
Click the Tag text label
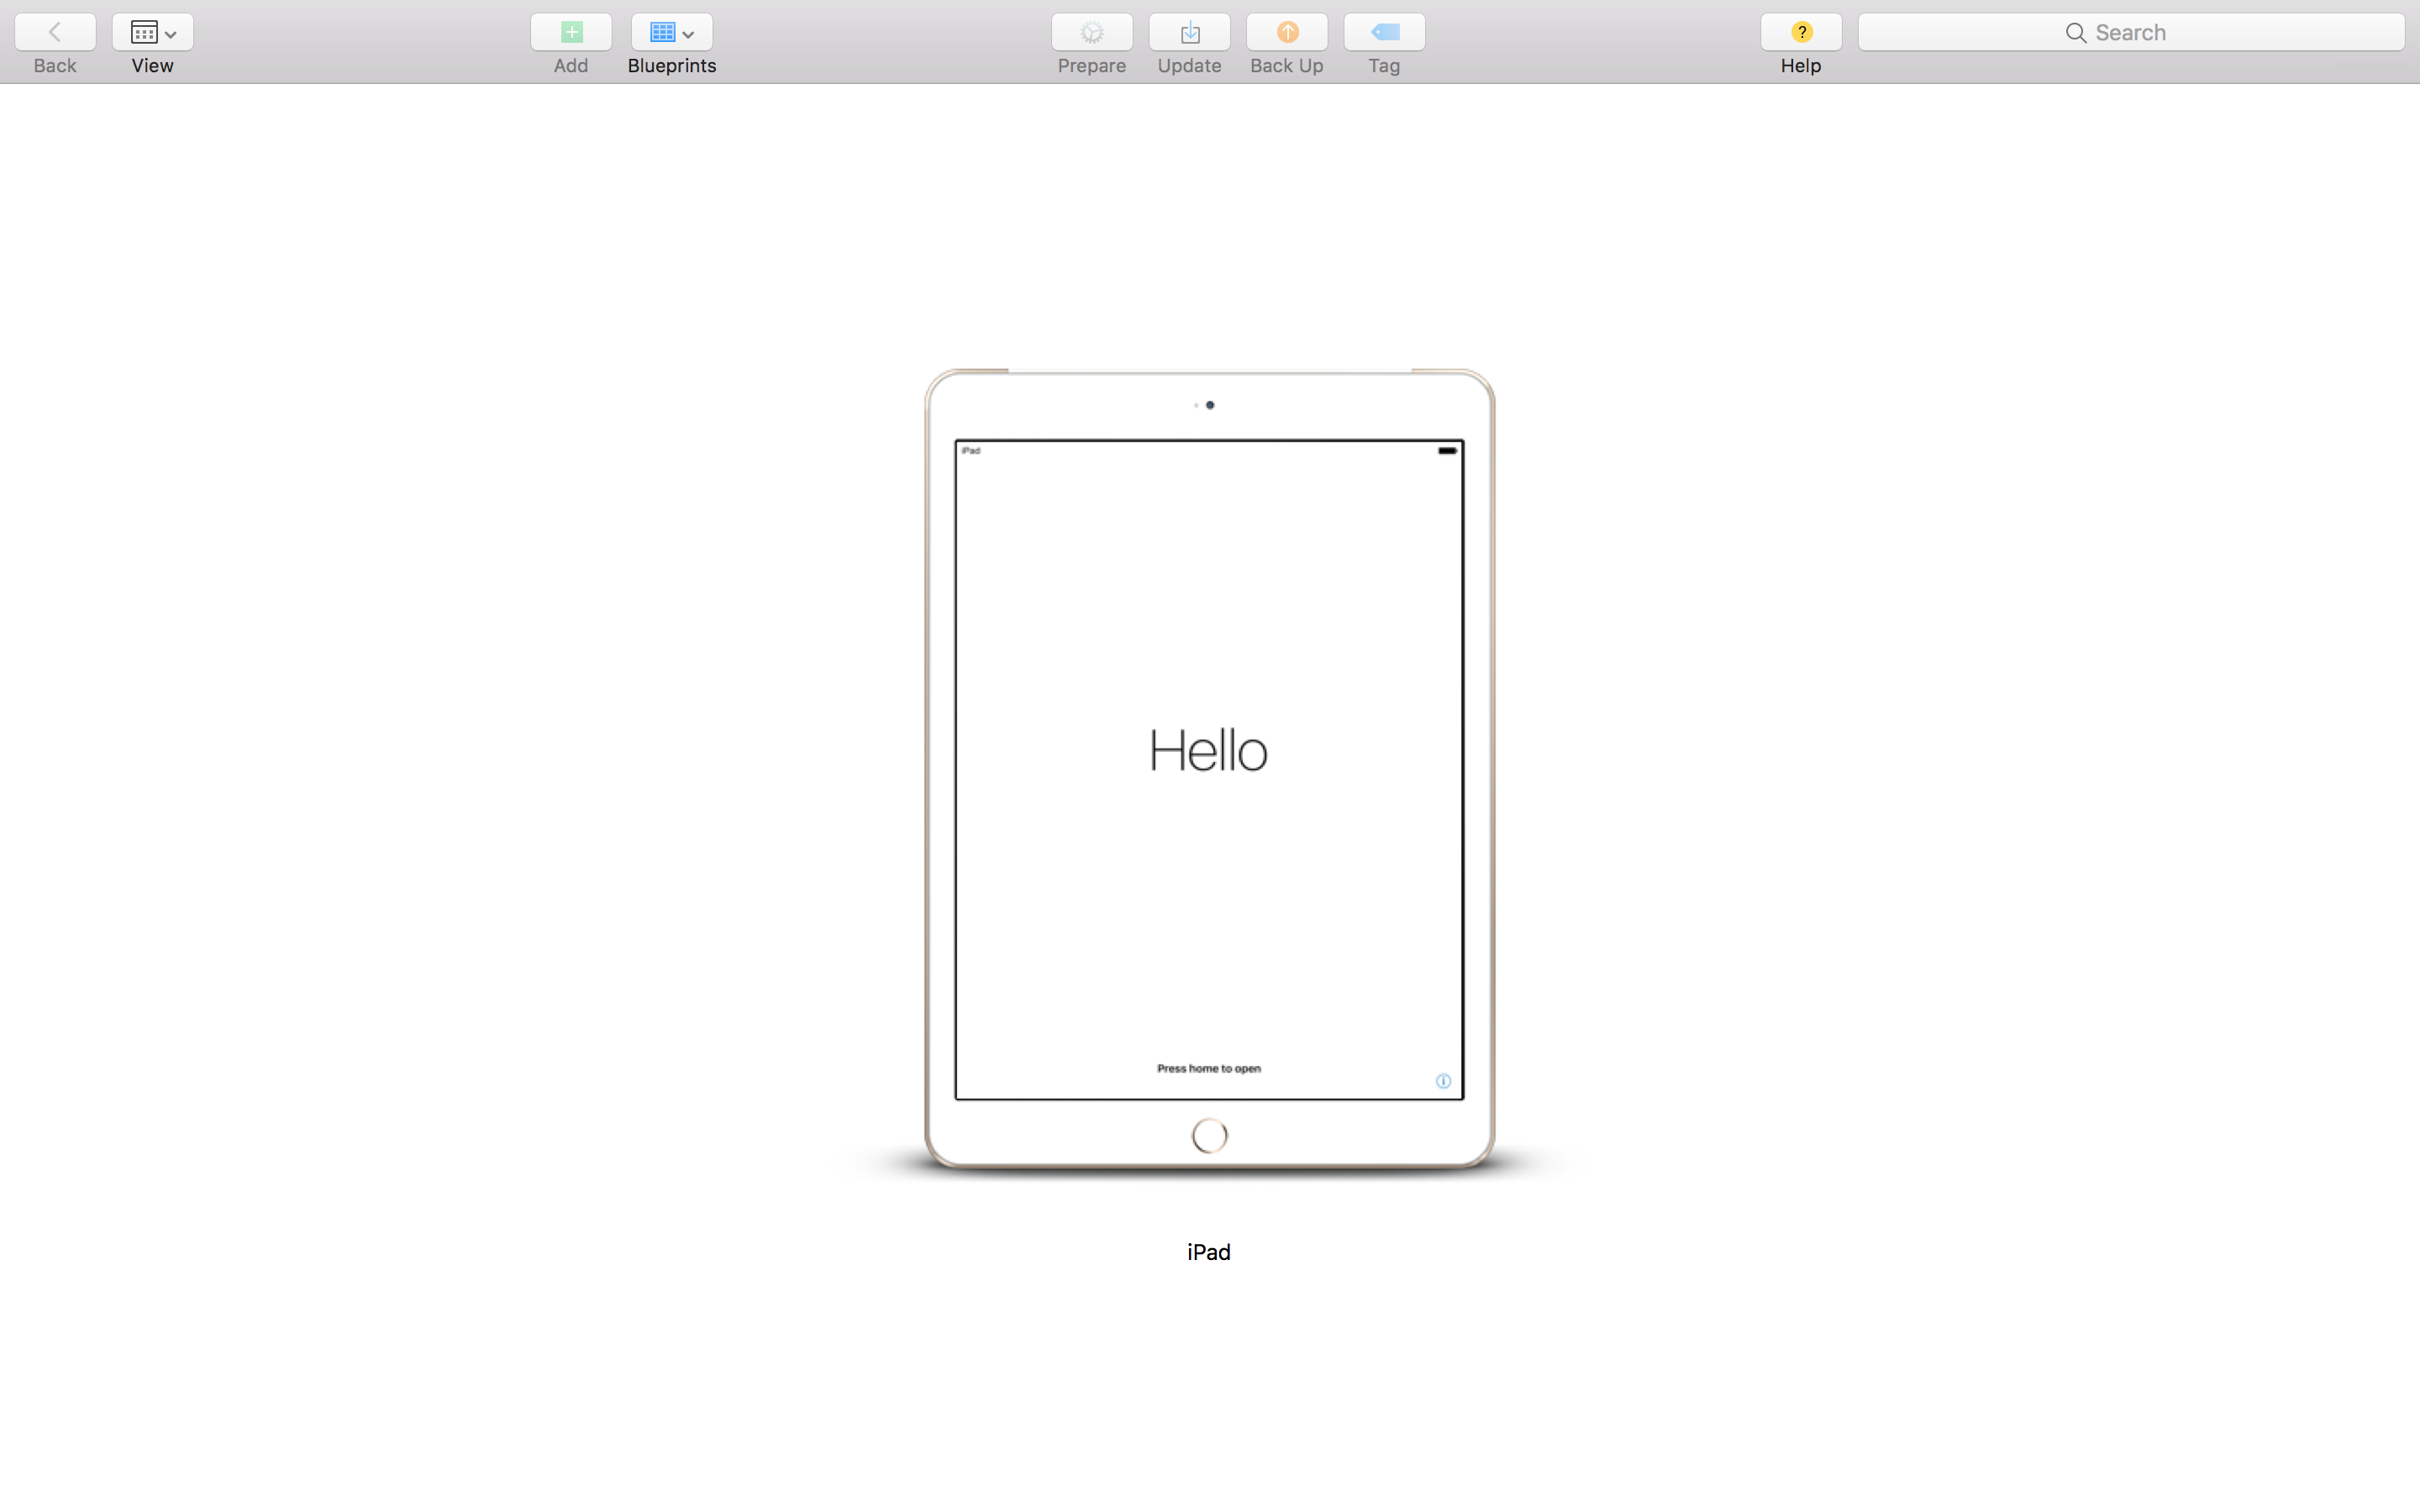point(1384,66)
